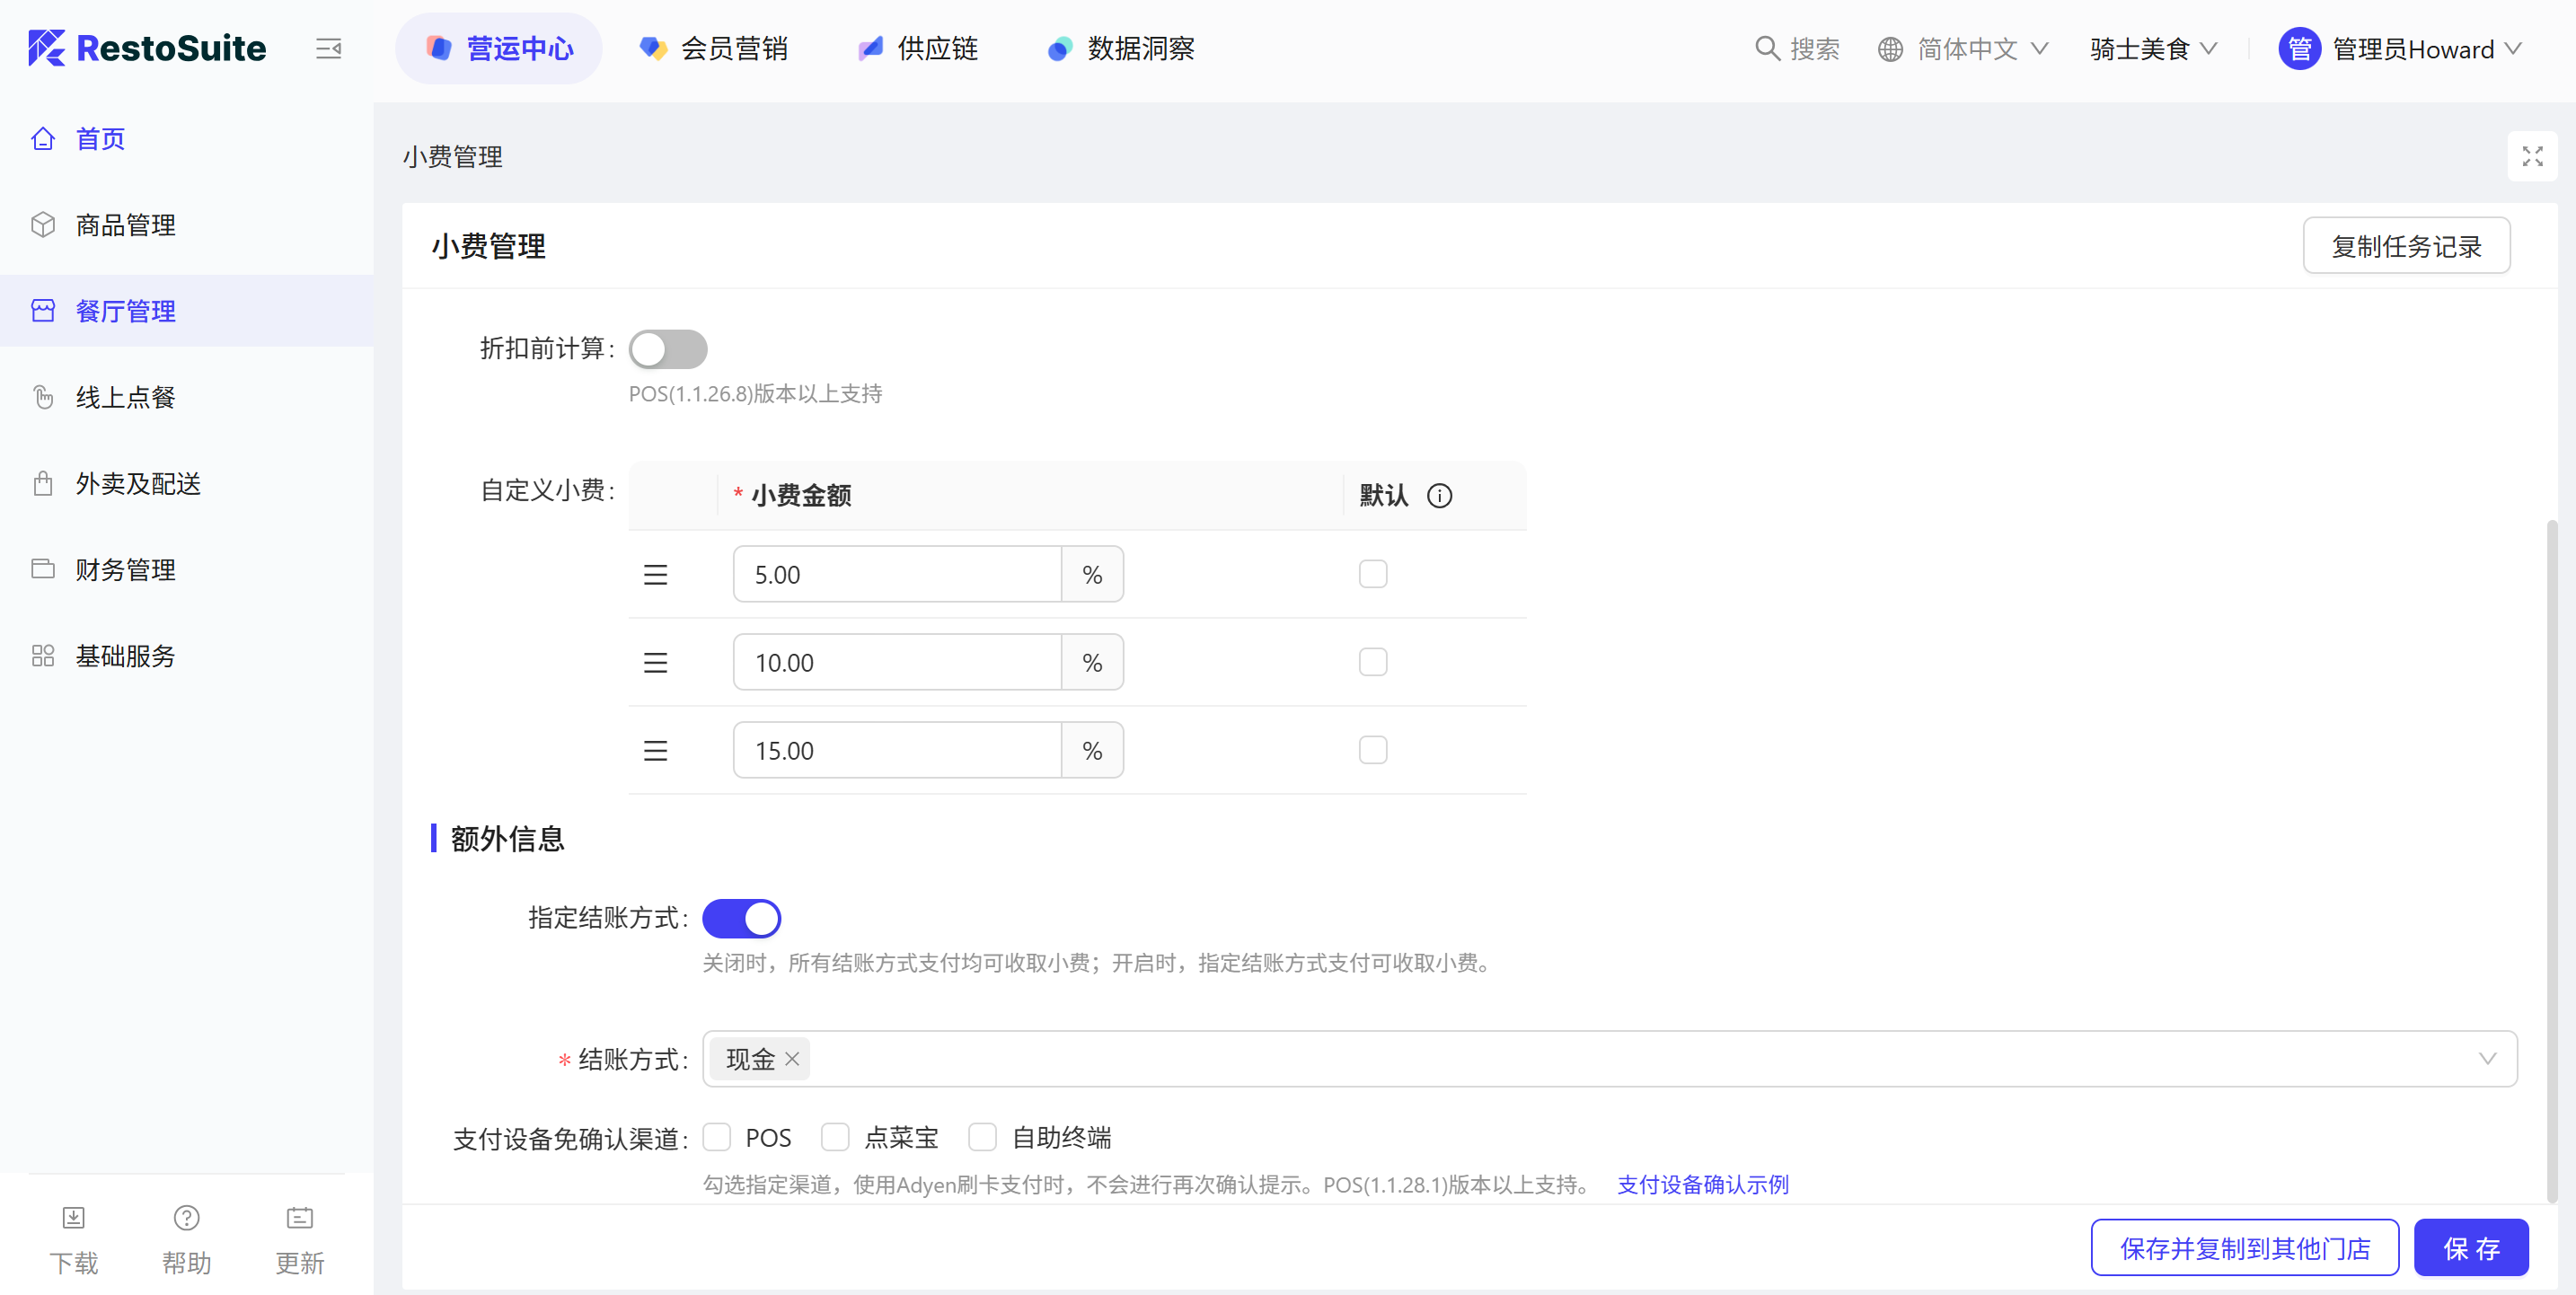Remove the 现金 tag with its X

pyautogui.click(x=792, y=1059)
